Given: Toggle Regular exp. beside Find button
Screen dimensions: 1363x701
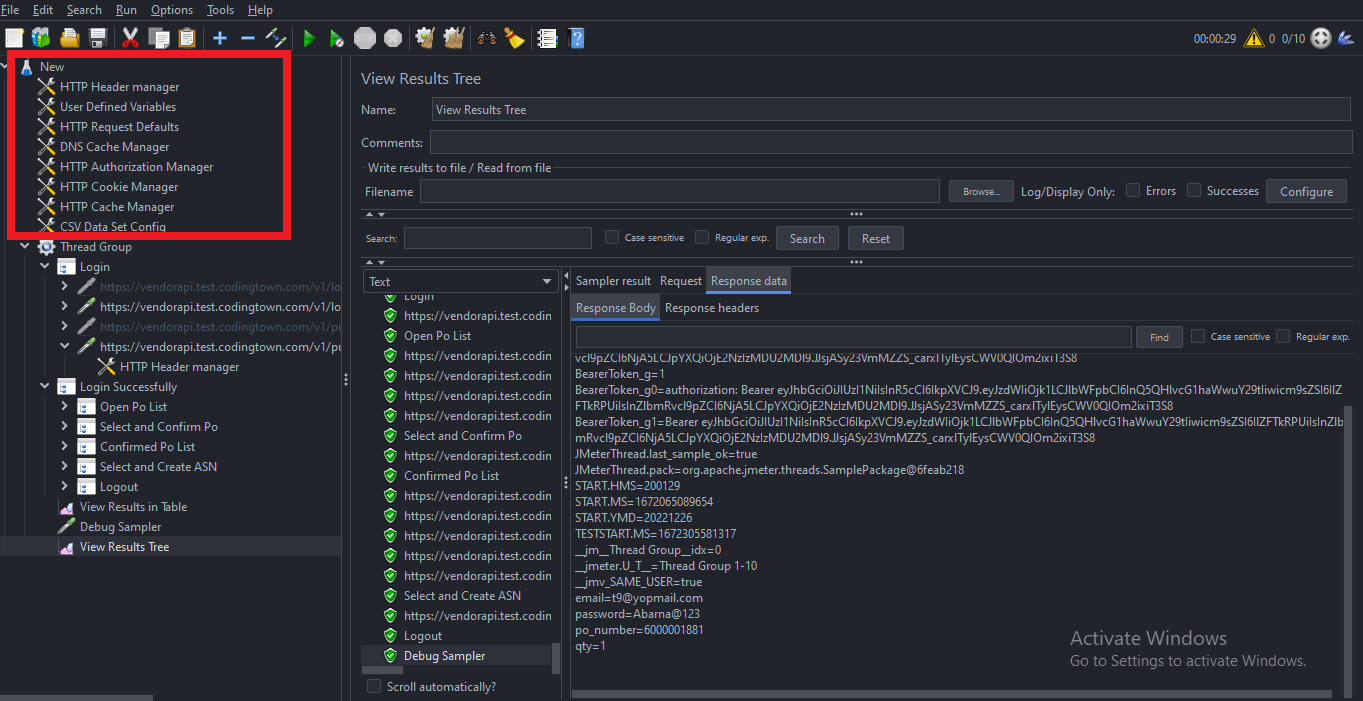Looking at the screenshot, I should (x=1283, y=336).
